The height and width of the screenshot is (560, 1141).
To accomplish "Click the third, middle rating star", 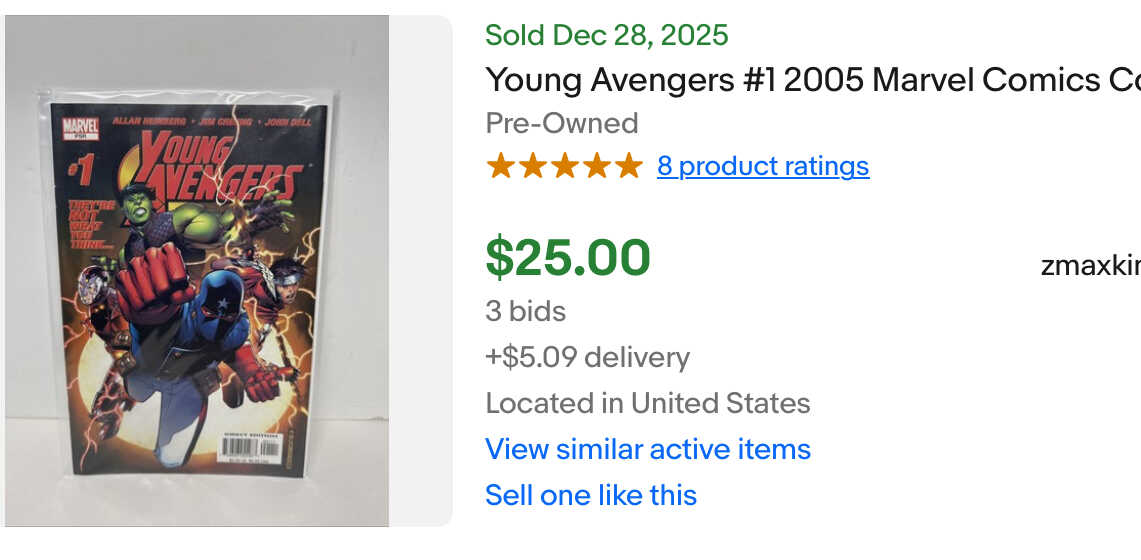I will click(564, 166).
